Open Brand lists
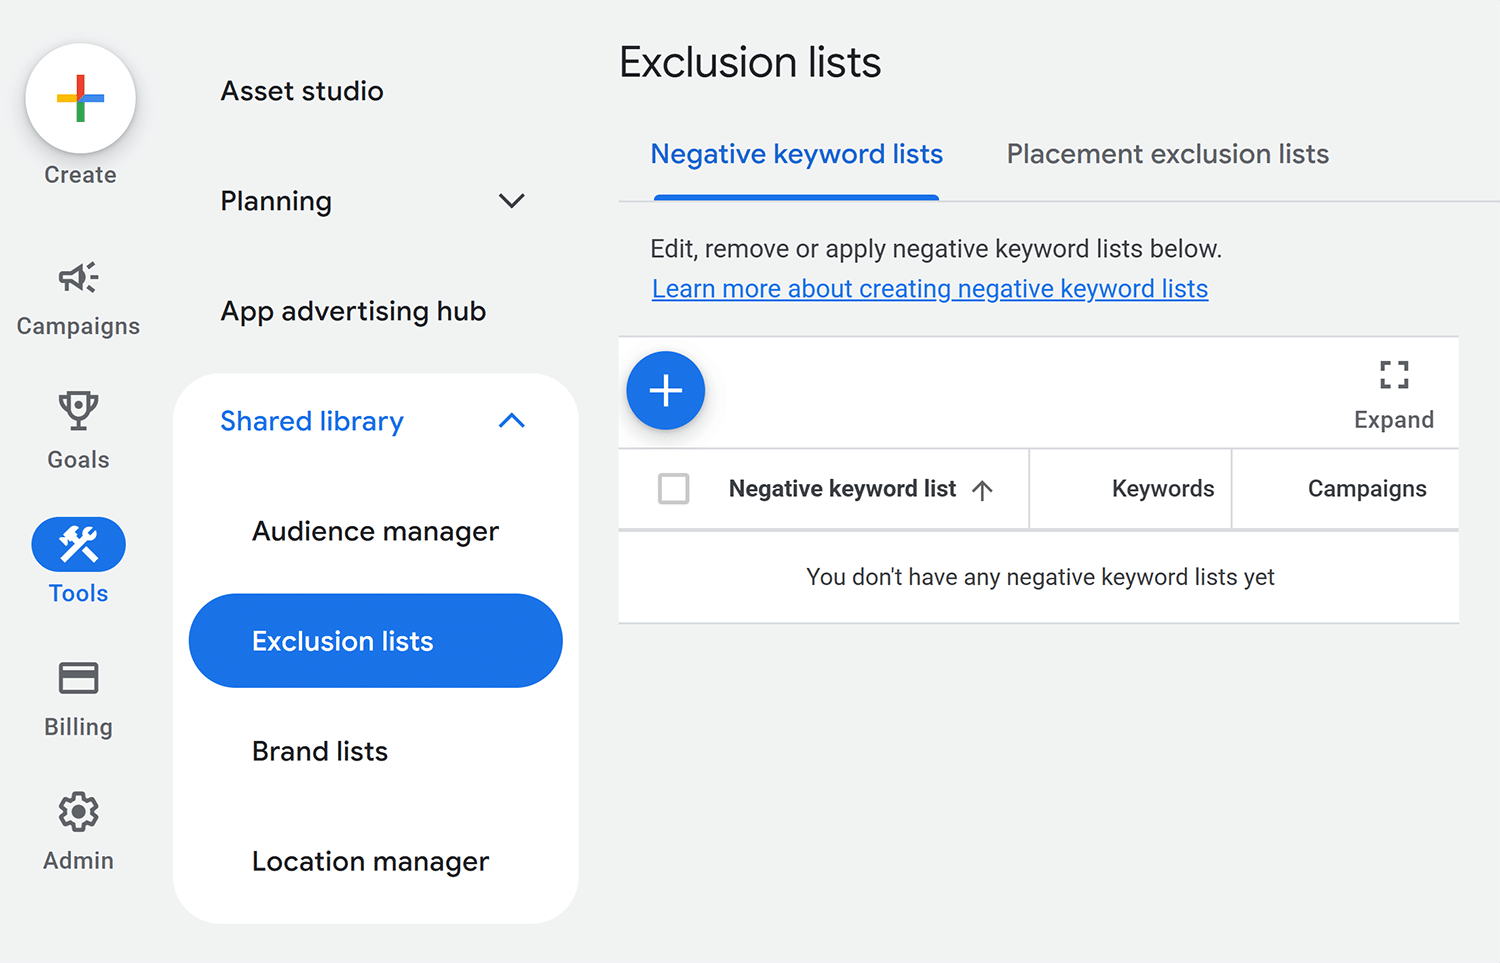Image resolution: width=1500 pixels, height=963 pixels. tap(320, 751)
